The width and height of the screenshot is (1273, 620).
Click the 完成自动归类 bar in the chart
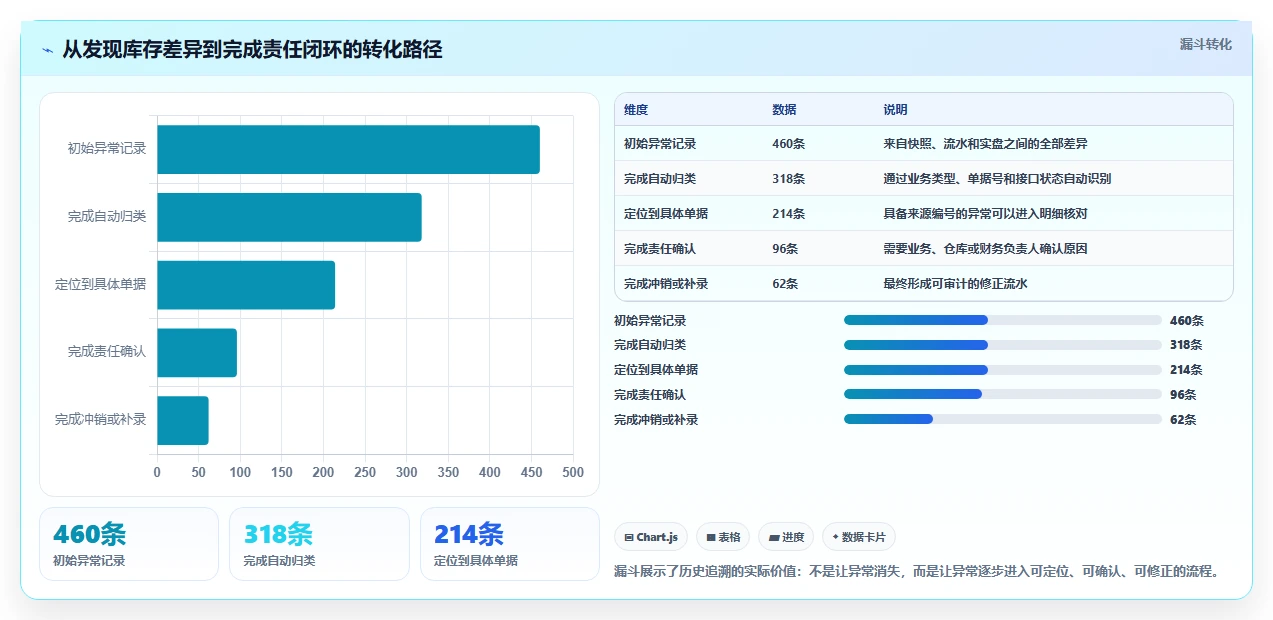click(289, 217)
